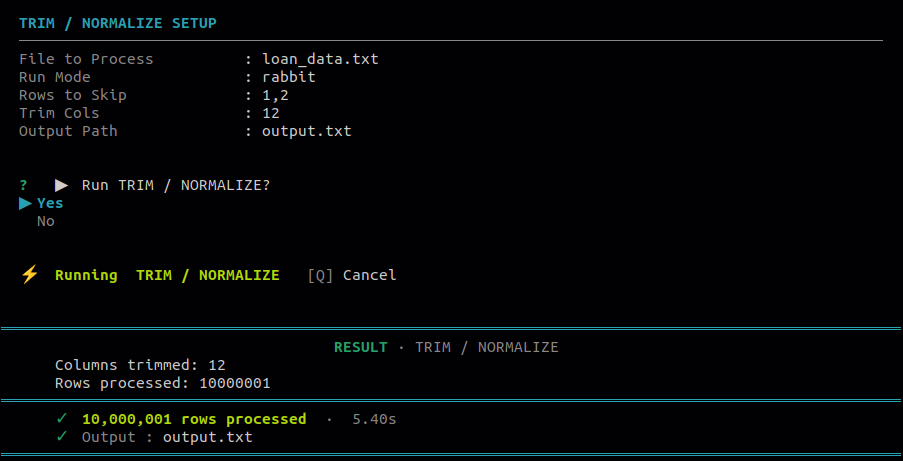This screenshot has height=461, width=903.
Task: Click the Trim Cols value 12
Action: 271,113
